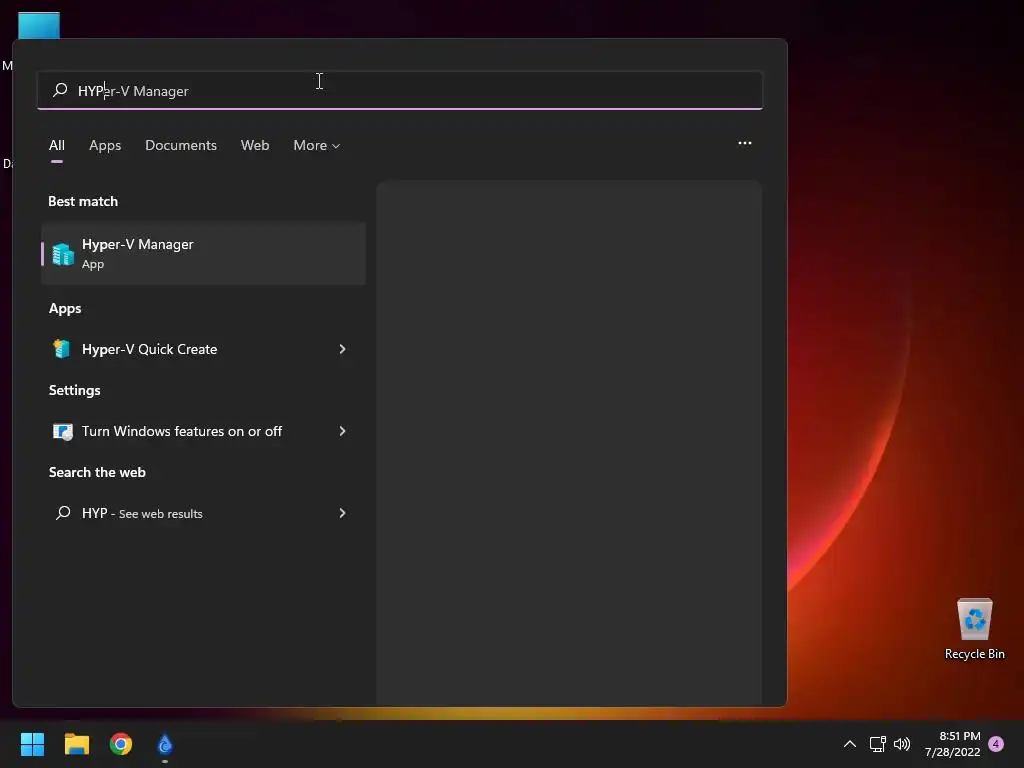Image resolution: width=1024 pixels, height=768 pixels.
Task: Switch to the Documents search tab
Action: tap(181, 145)
